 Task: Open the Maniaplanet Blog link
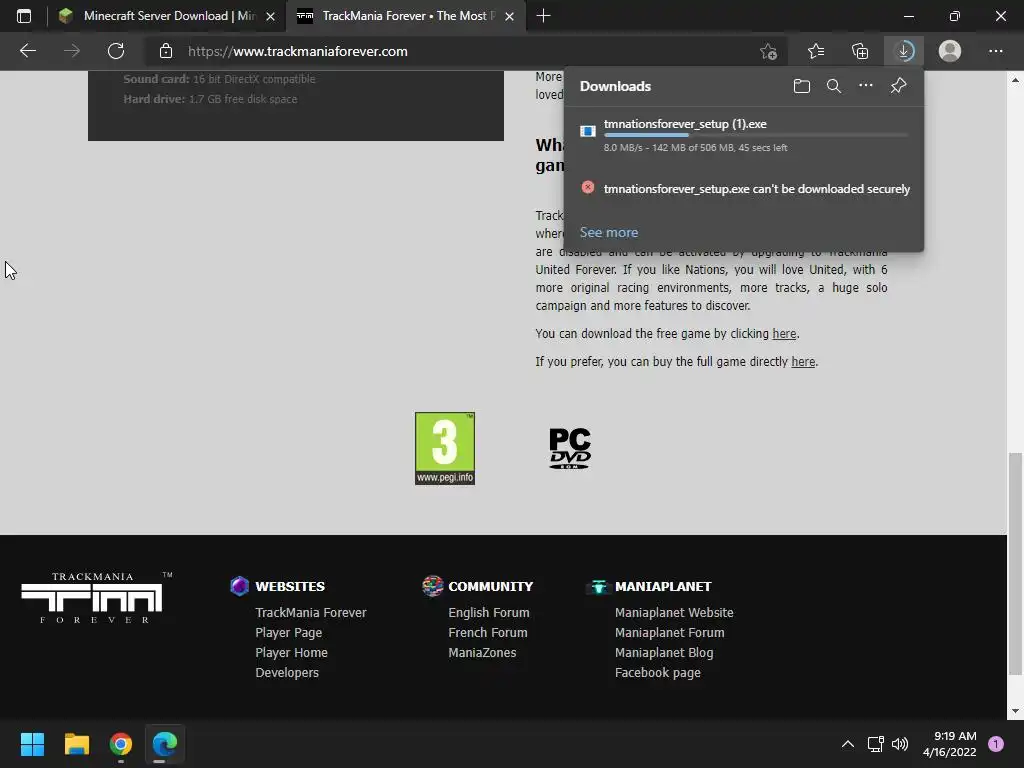pyautogui.click(x=664, y=652)
